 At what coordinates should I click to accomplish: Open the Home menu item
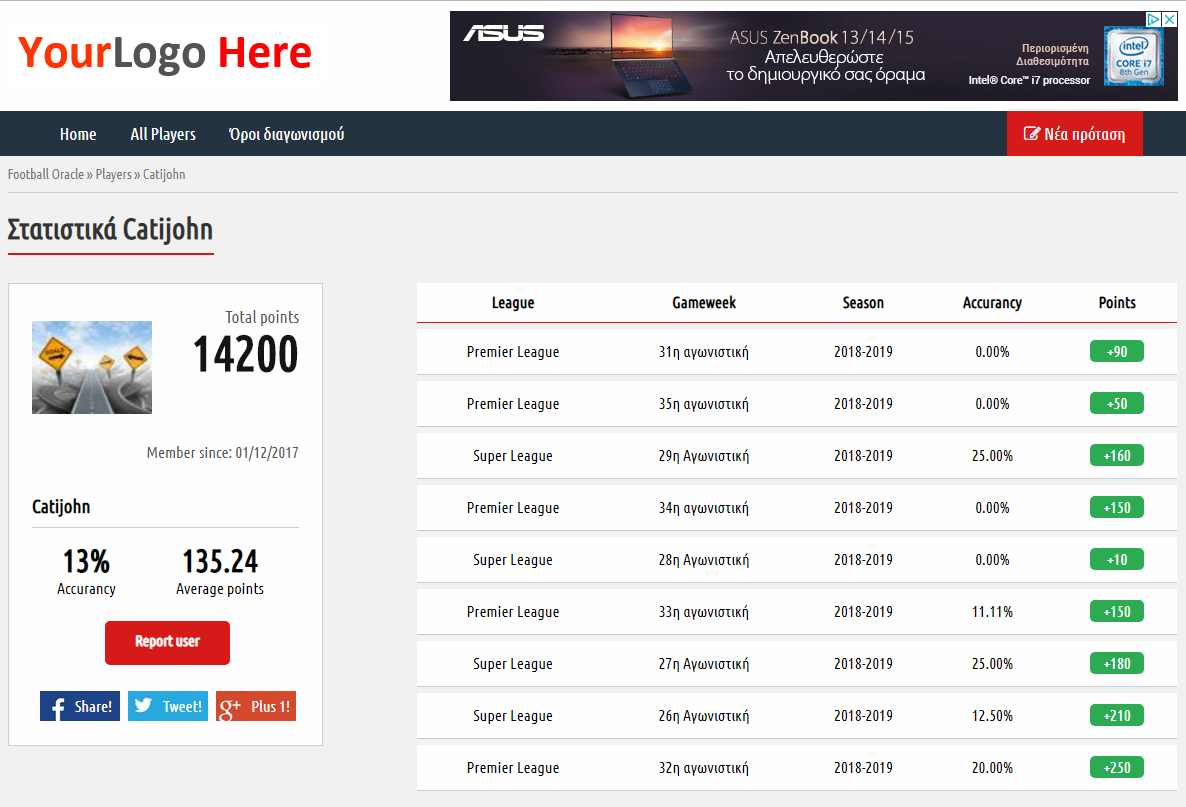coord(78,134)
